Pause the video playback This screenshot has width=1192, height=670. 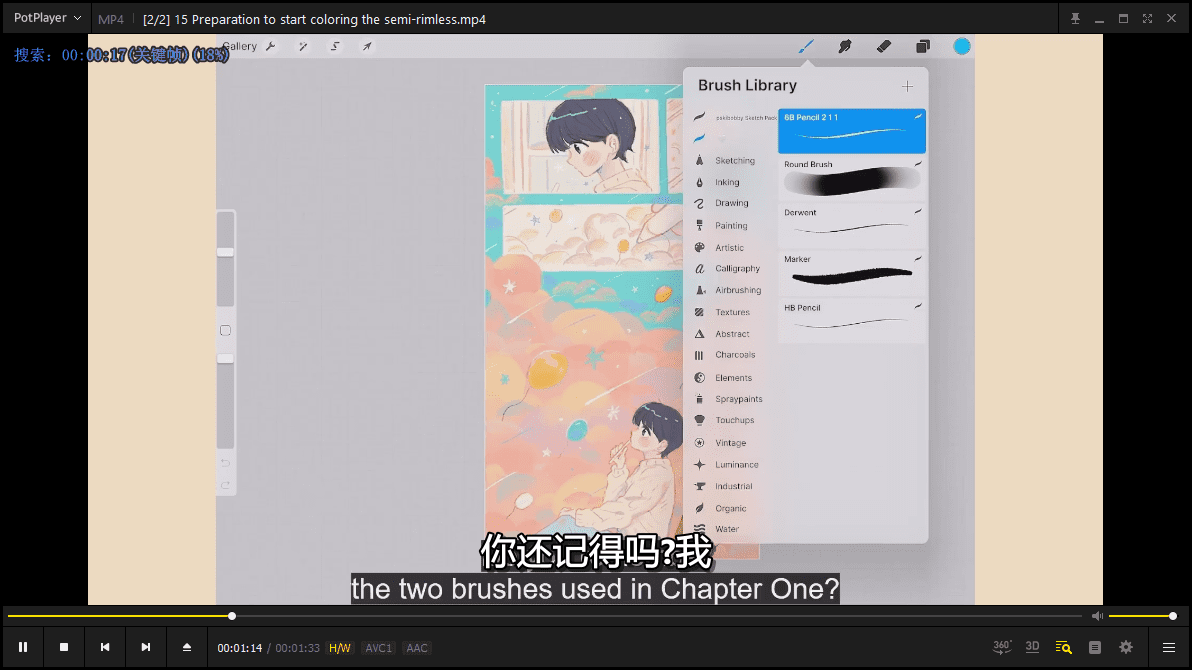[23, 647]
